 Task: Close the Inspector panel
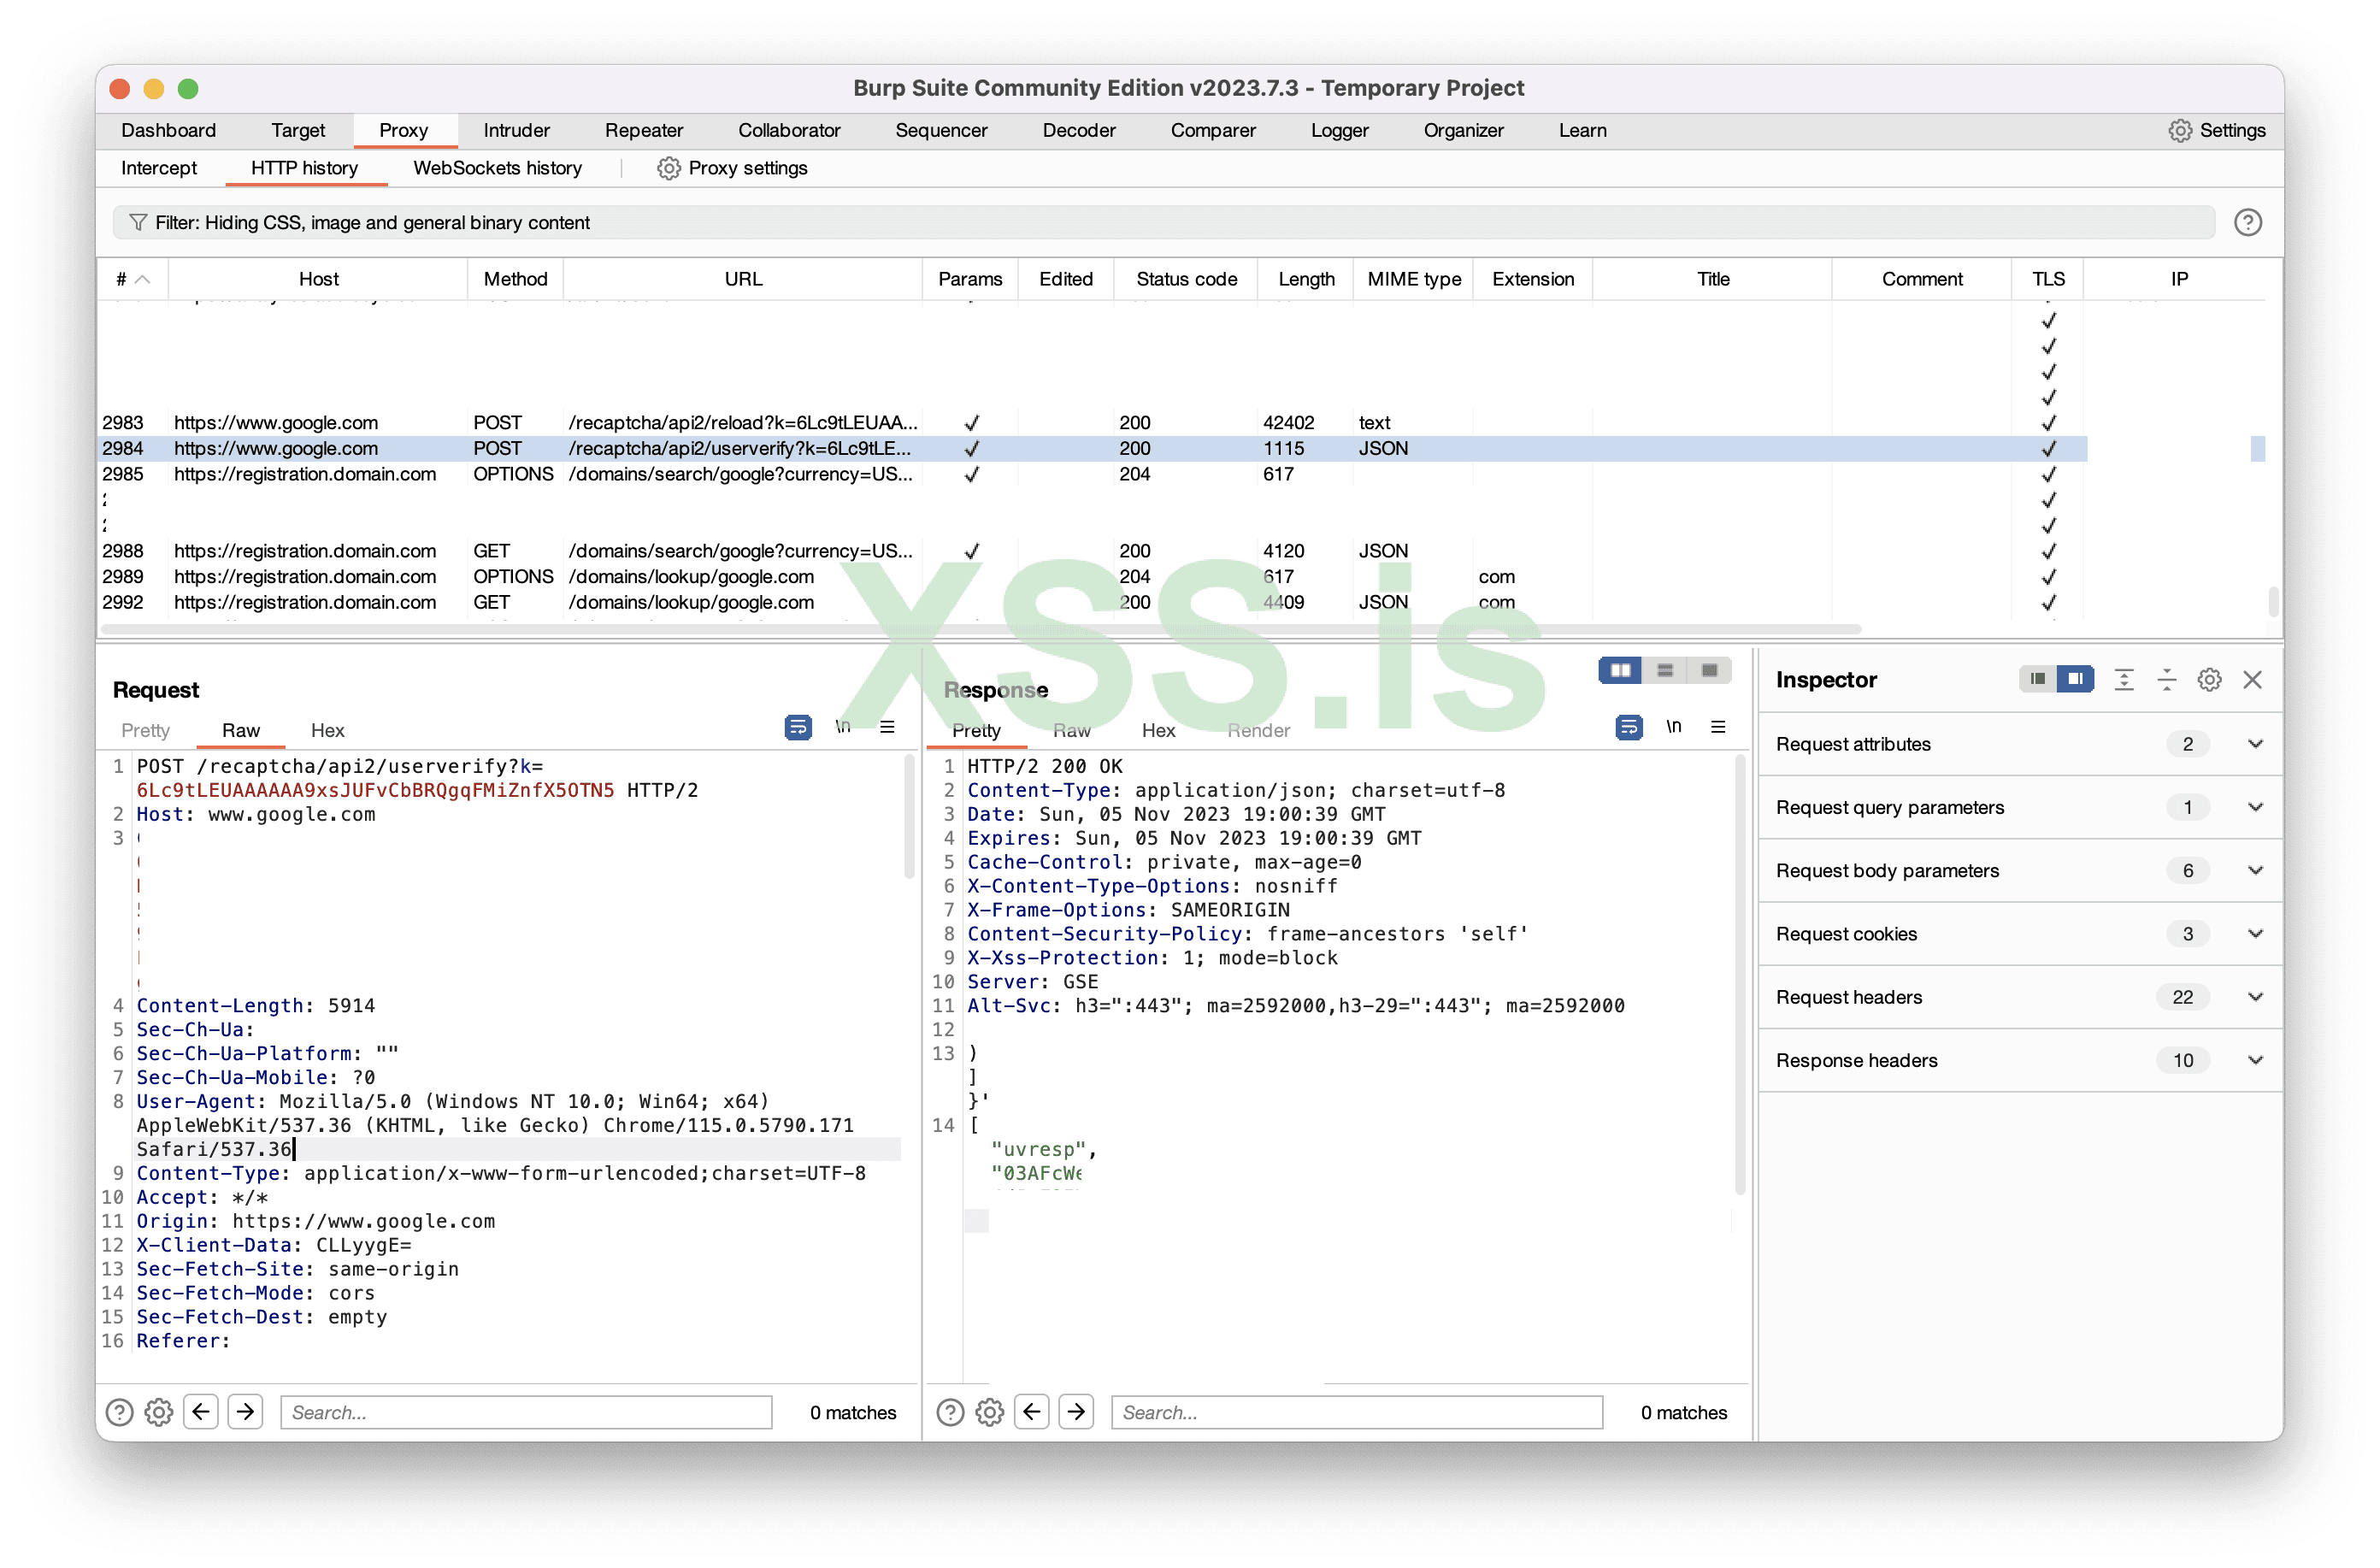point(2252,680)
